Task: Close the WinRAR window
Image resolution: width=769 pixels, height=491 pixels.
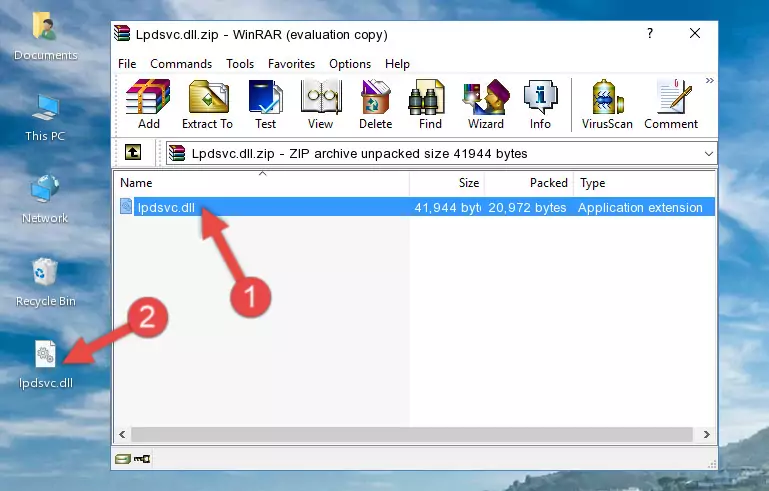Action: tap(695, 33)
